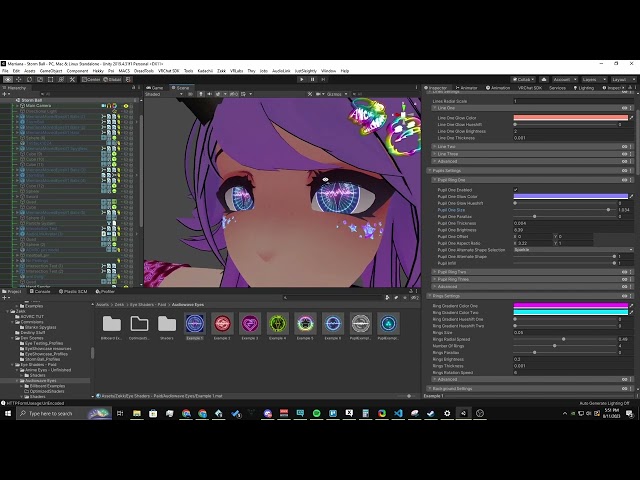
Task: Click the Line One Glow Color eyedropper
Action: coord(631,118)
